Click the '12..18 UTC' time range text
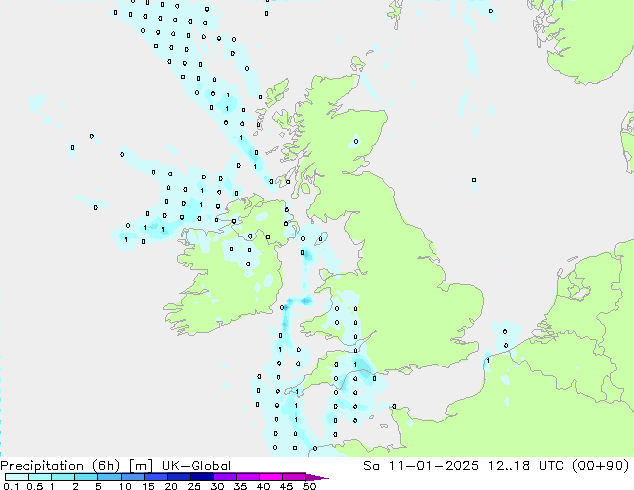The height and width of the screenshot is (490, 634). (x=525, y=466)
